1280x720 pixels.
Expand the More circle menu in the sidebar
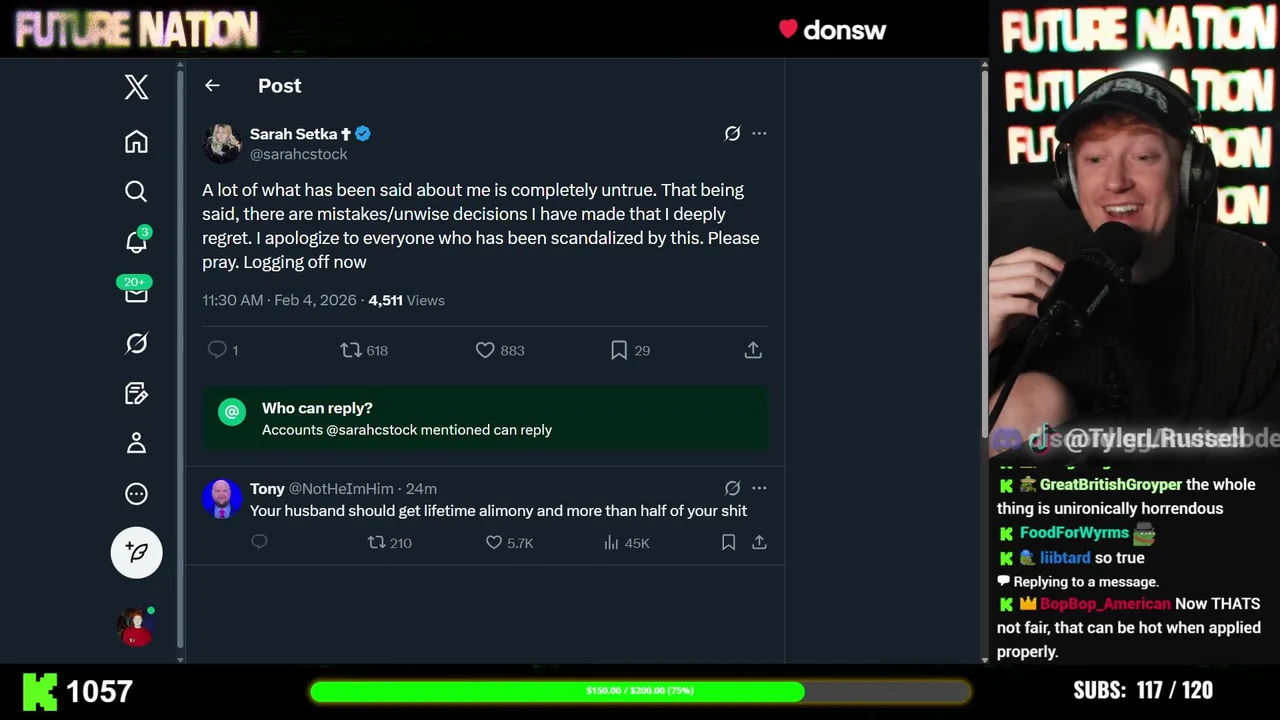coord(136,494)
